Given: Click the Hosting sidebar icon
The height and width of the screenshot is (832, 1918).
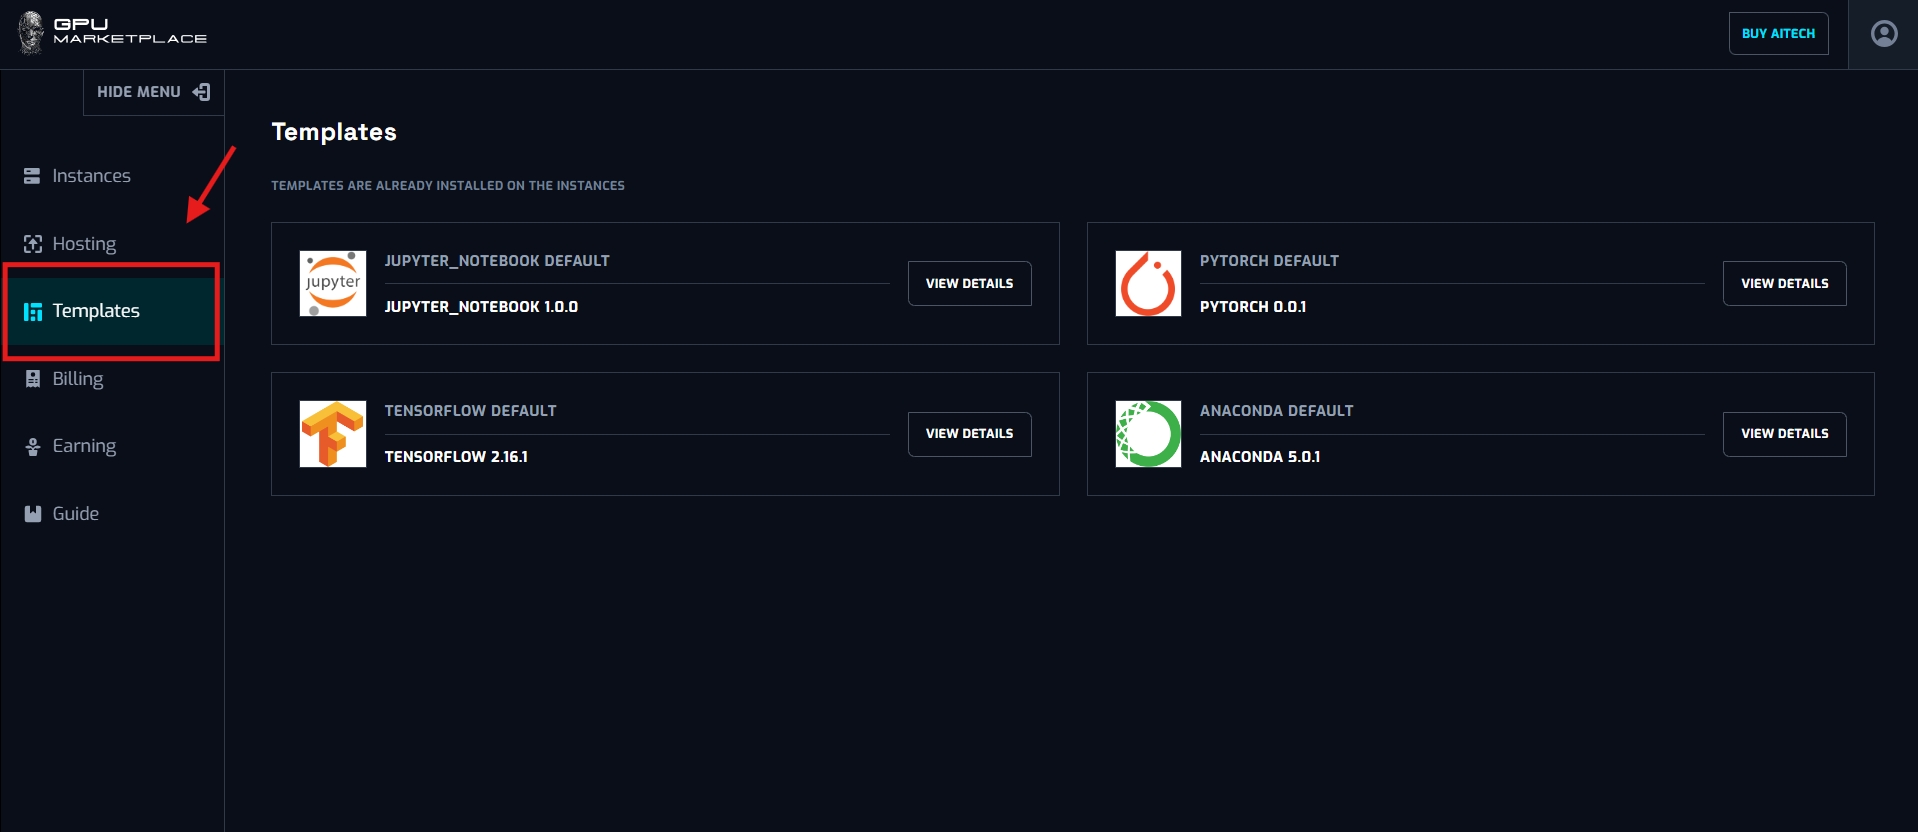Looking at the screenshot, I should [x=32, y=244].
